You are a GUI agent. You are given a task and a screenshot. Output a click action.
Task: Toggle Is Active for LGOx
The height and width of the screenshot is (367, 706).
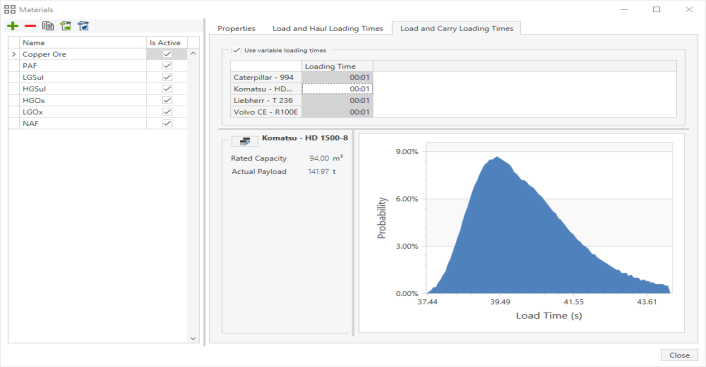[167, 112]
